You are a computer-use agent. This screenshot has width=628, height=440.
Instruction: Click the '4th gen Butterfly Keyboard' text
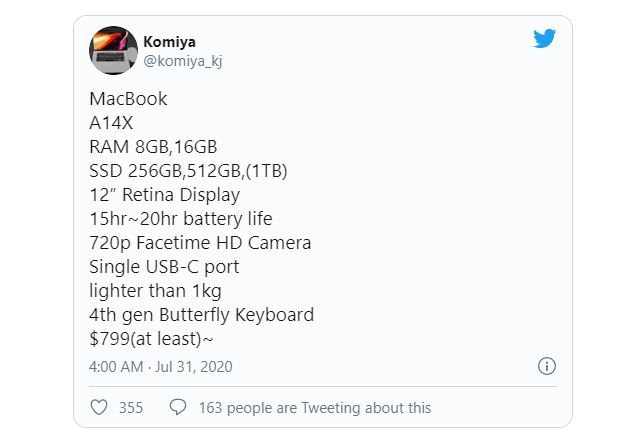pyautogui.click(x=201, y=315)
